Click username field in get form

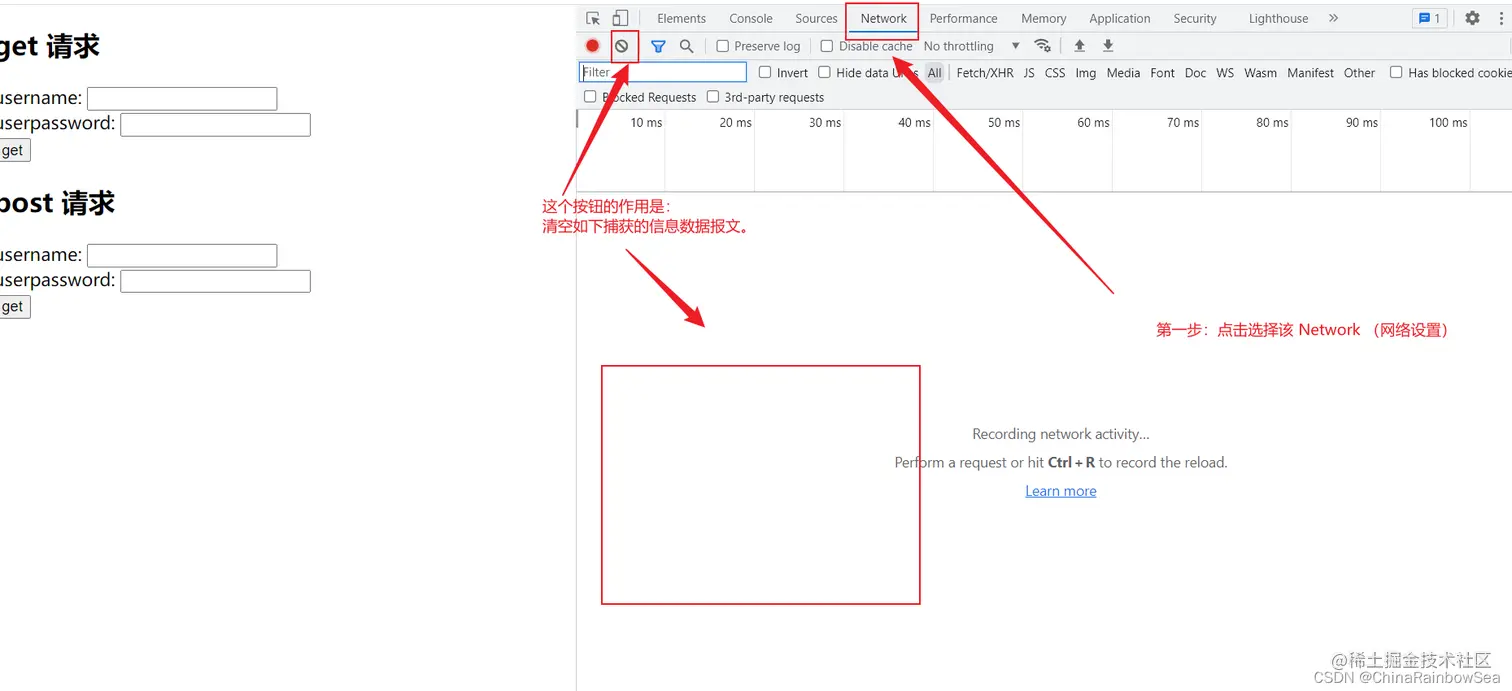(182, 98)
